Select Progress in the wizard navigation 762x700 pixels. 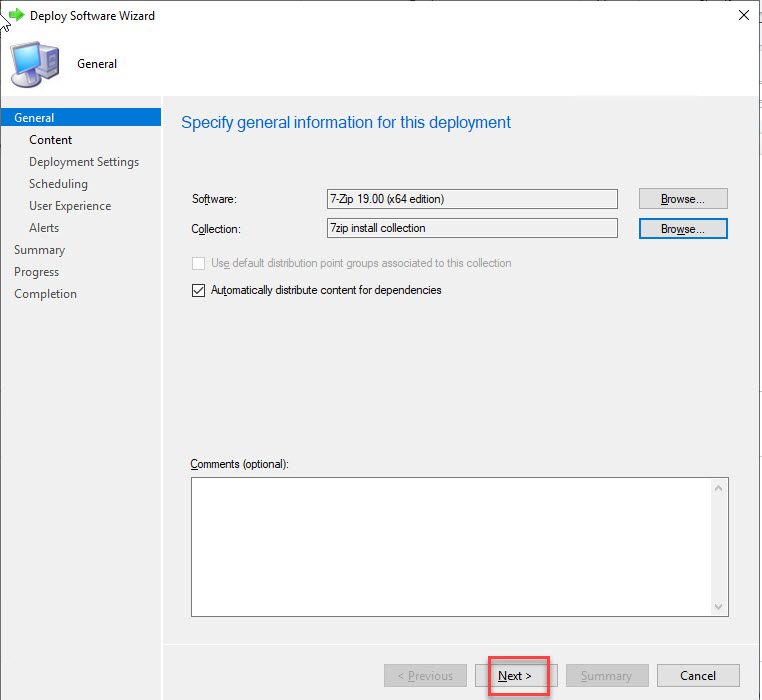tap(37, 272)
